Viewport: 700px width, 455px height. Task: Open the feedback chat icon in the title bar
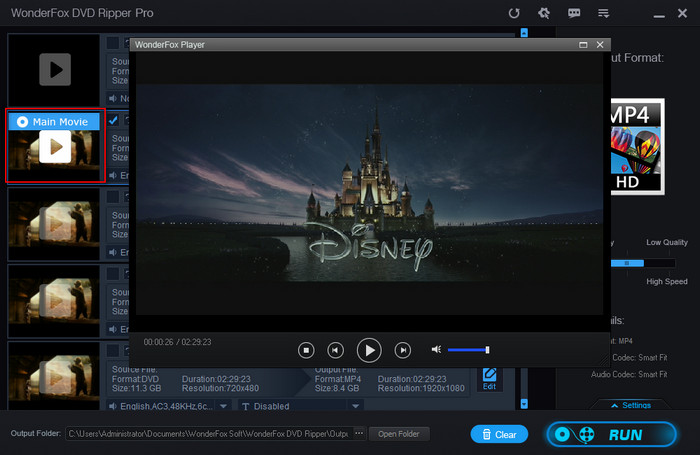tap(574, 14)
